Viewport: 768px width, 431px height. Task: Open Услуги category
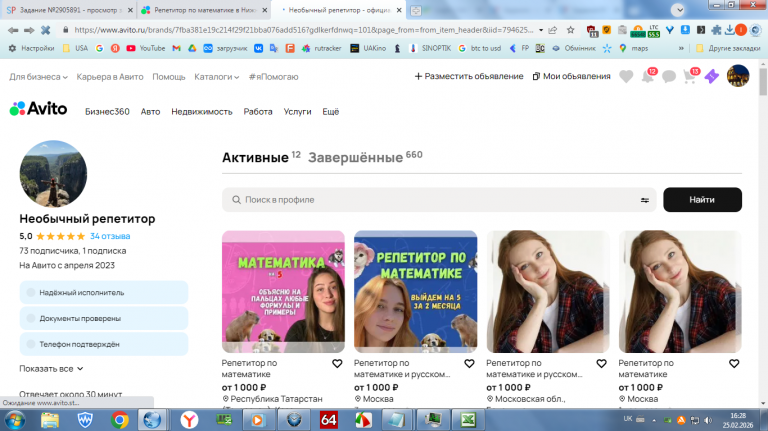(x=297, y=112)
